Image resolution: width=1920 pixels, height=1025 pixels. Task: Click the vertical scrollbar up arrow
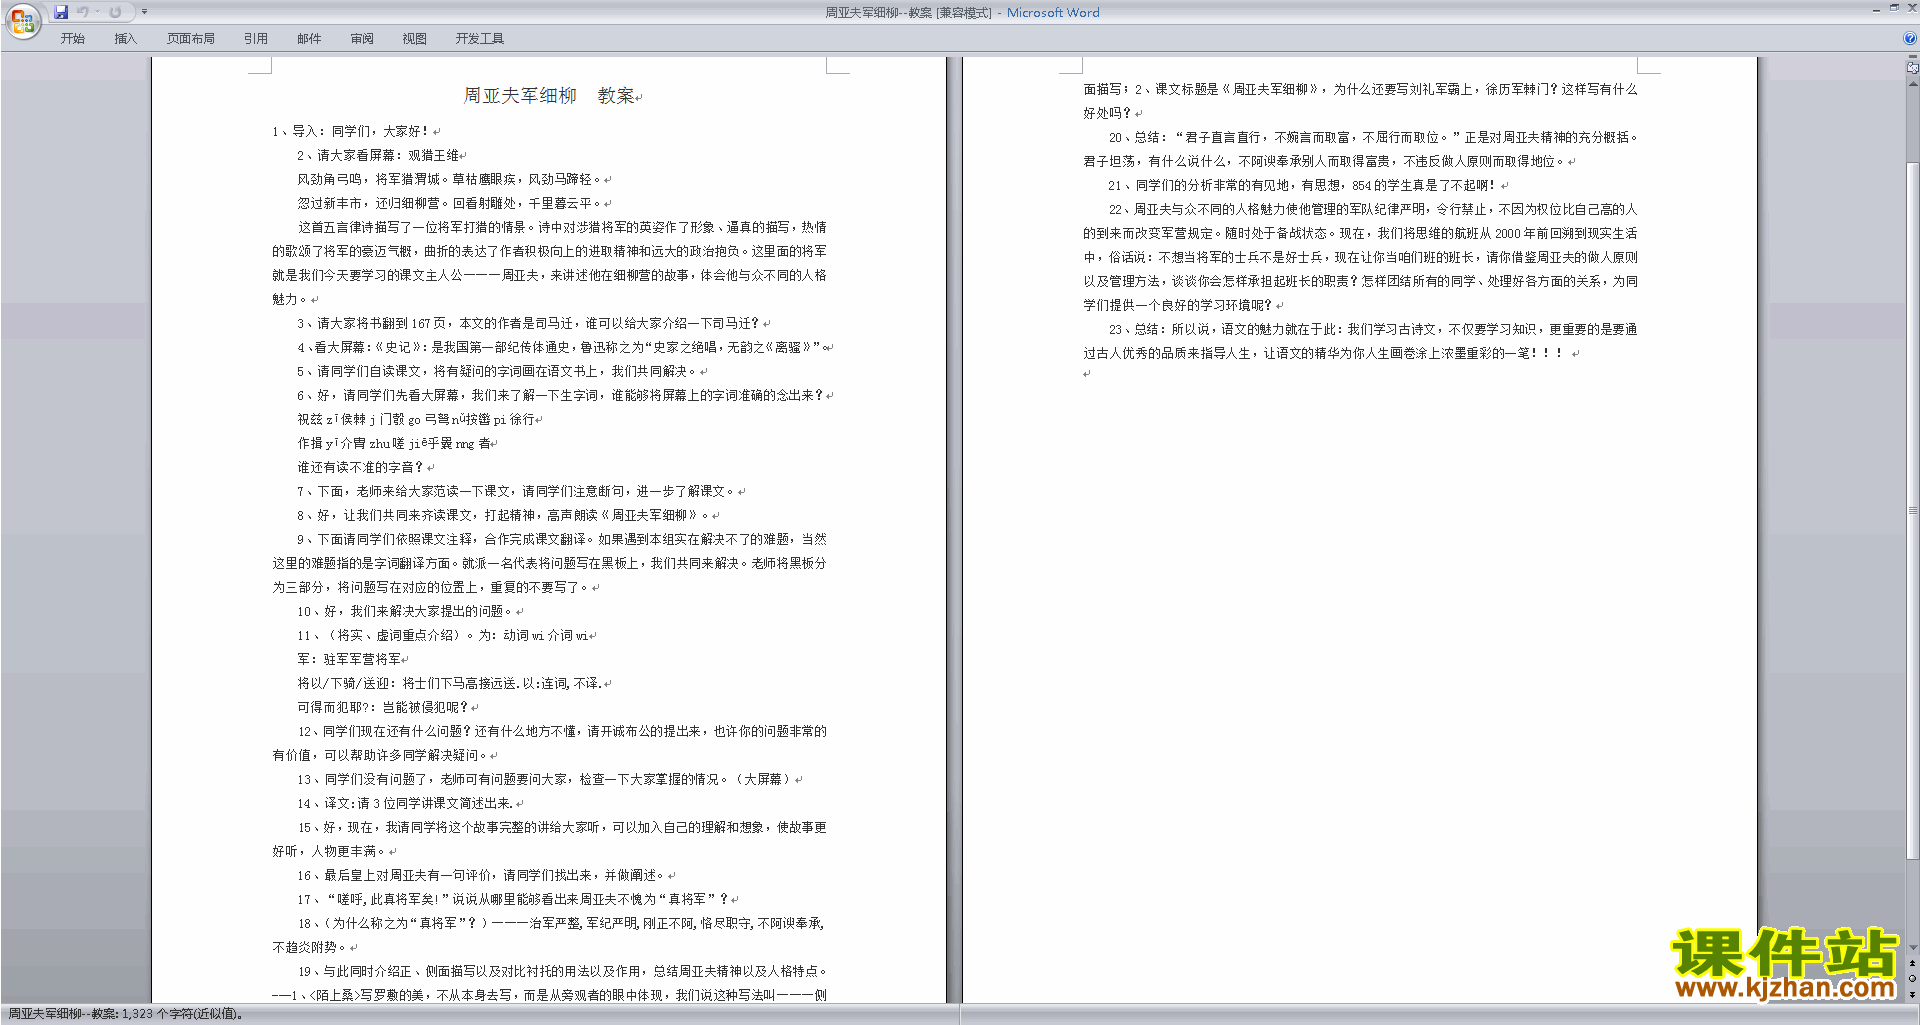click(1912, 84)
